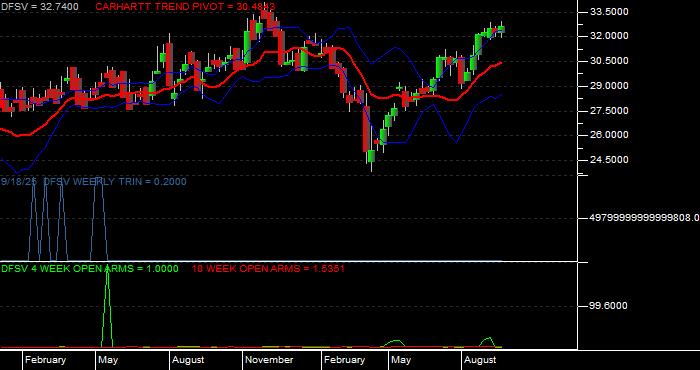Image resolution: width=700 pixels, height=370 pixels.
Task: Click the 27.5000 price axis value
Action: [x=608, y=111]
